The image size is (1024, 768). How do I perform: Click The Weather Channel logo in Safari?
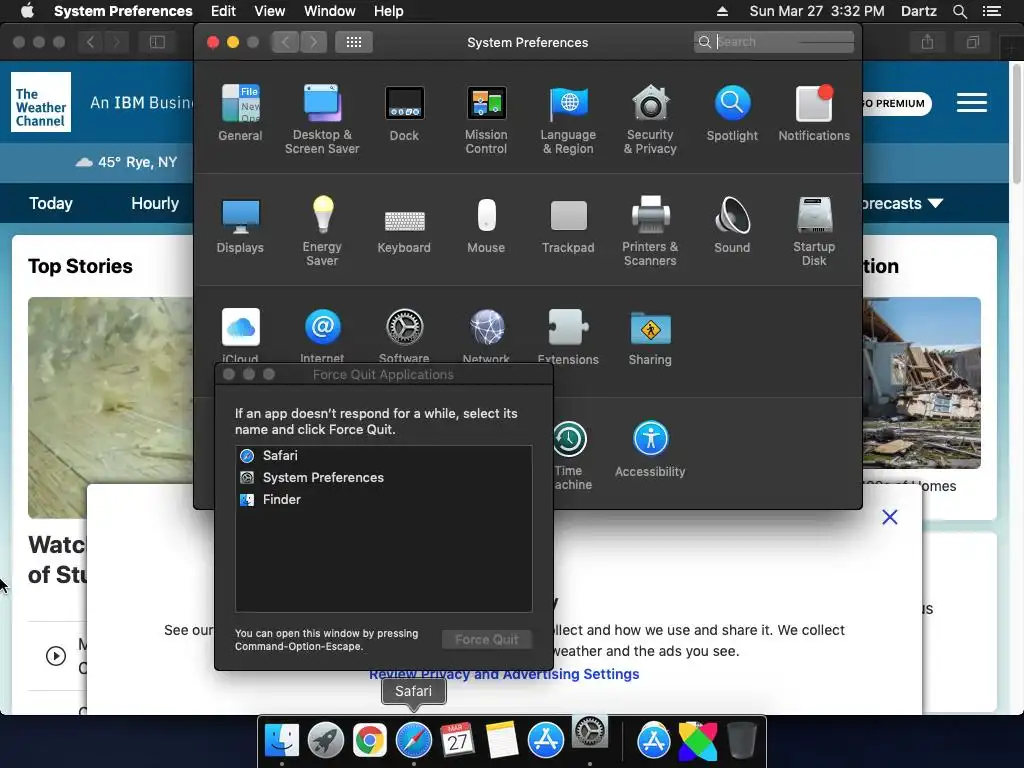tap(41, 102)
